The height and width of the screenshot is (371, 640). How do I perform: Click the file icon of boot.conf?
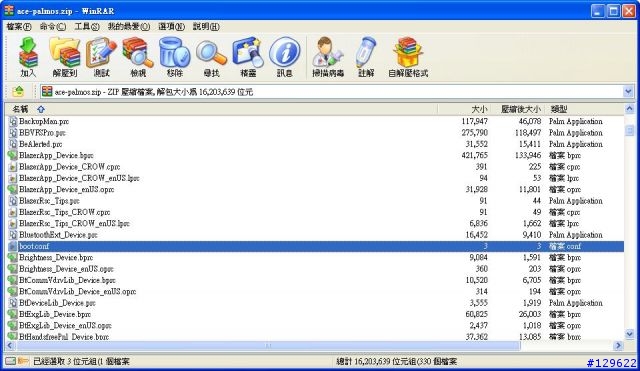tap(13, 246)
